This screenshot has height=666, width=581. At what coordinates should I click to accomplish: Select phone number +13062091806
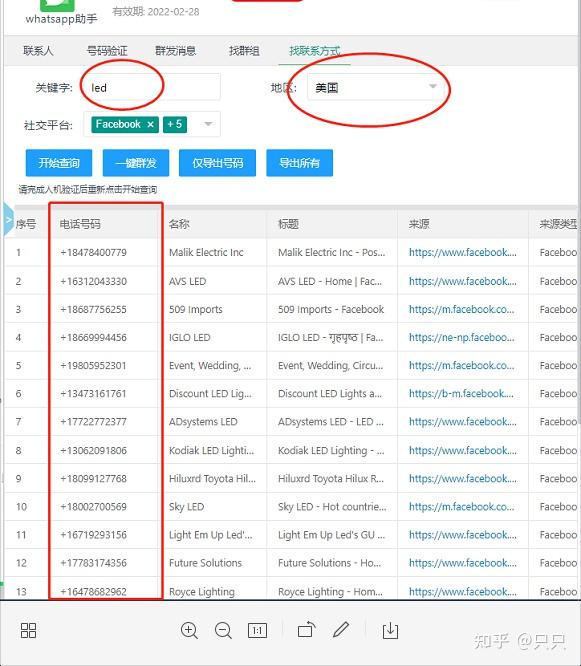click(93, 450)
